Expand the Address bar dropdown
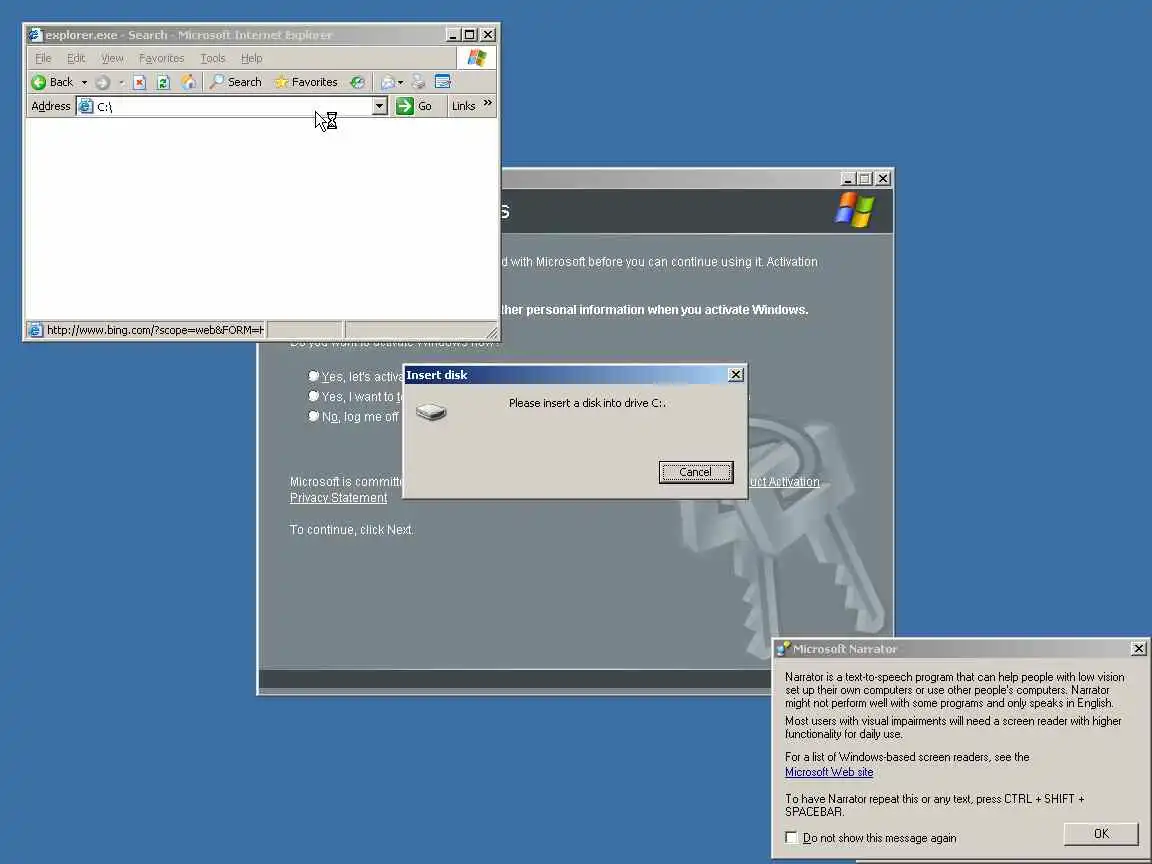The width and height of the screenshot is (1152, 864). pos(379,107)
